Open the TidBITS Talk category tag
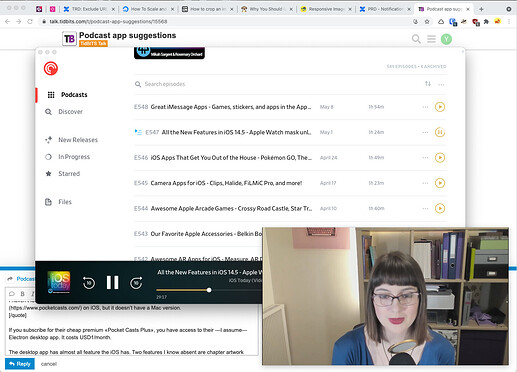Viewport: 517px width, 372px height. point(93,44)
